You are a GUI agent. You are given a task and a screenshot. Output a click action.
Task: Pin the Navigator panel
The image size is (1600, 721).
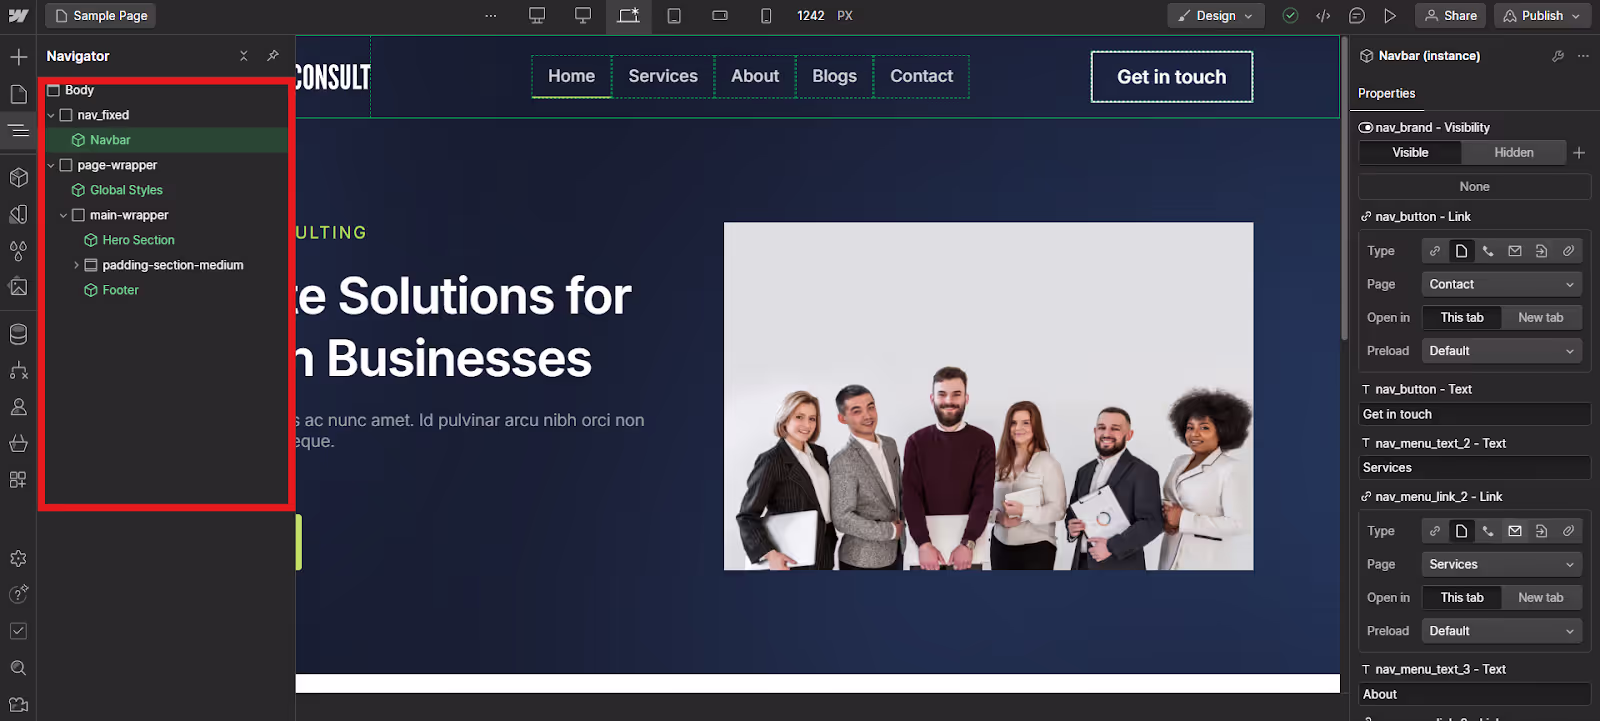[x=273, y=56]
